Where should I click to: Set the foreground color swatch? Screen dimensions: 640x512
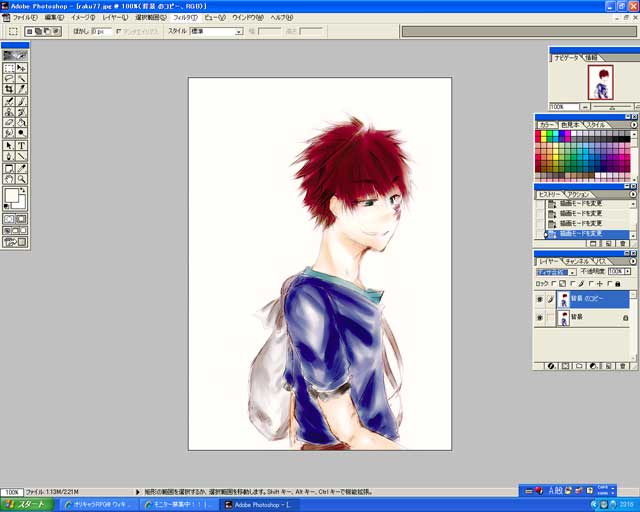[11, 195]
